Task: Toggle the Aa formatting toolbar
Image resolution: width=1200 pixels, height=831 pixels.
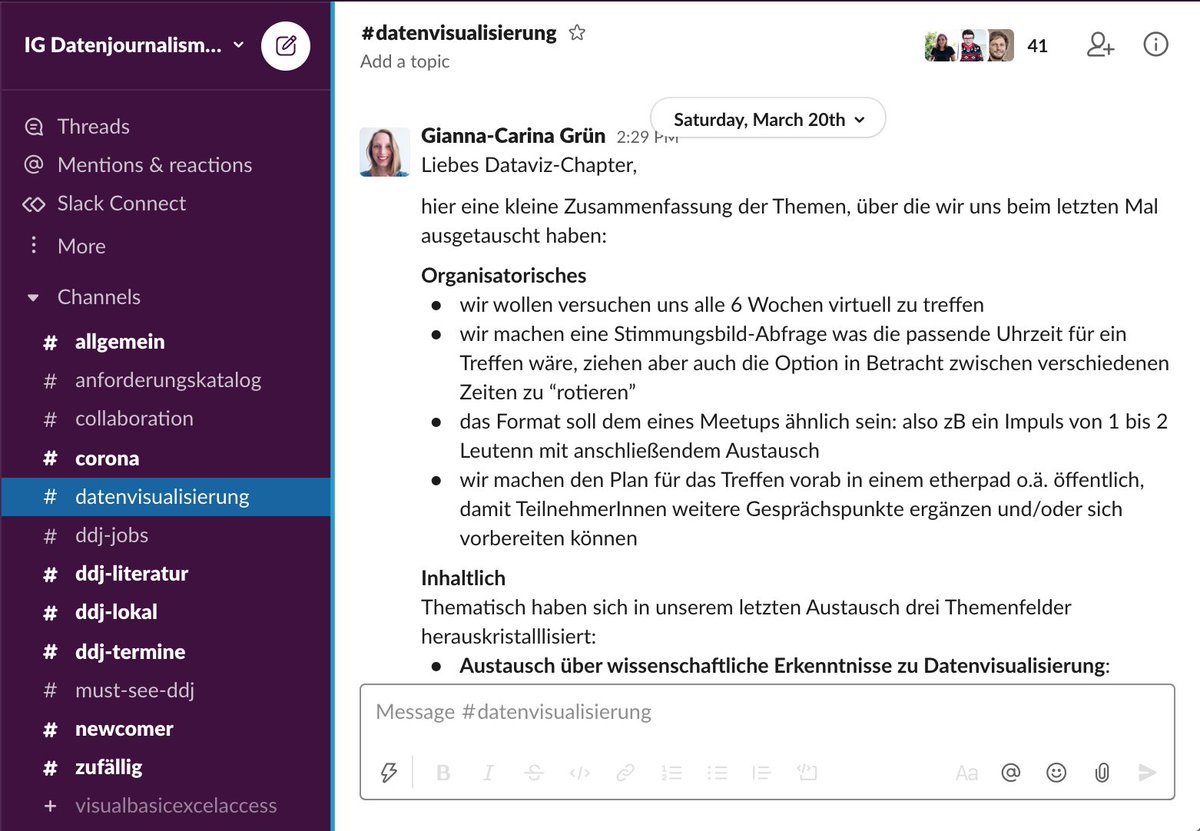Action: [966, 772]
